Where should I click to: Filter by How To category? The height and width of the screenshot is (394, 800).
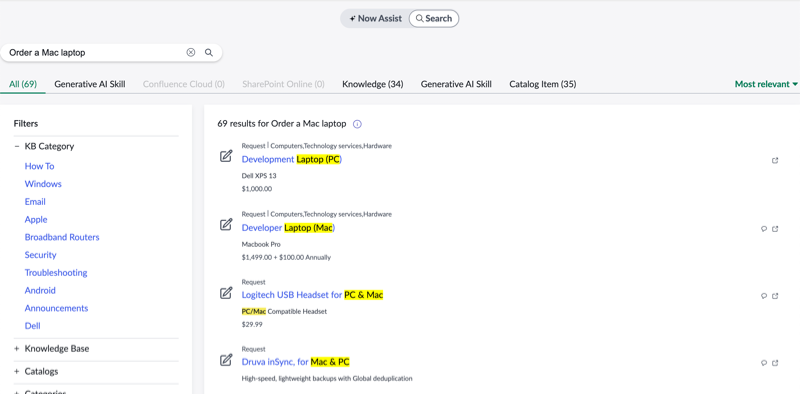[x=39, y=166]
